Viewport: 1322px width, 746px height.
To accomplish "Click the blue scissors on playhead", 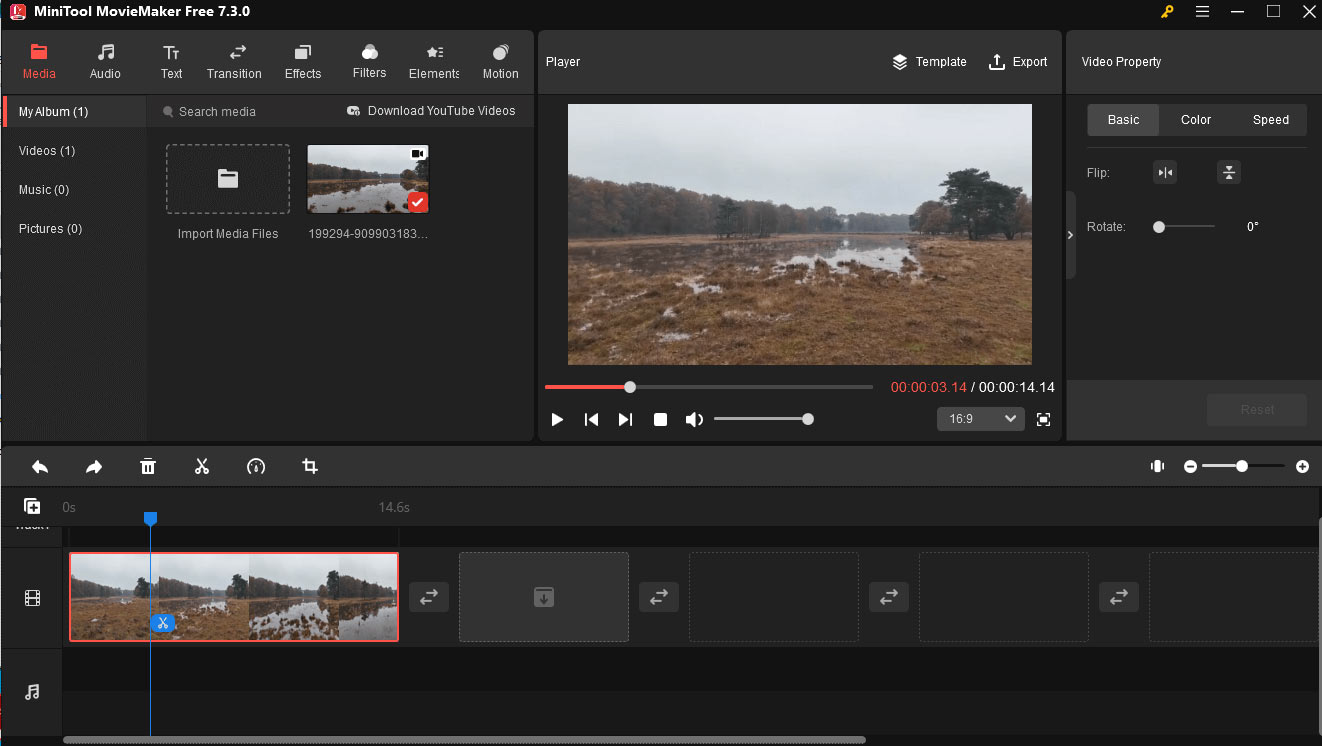I will (162, 623).
